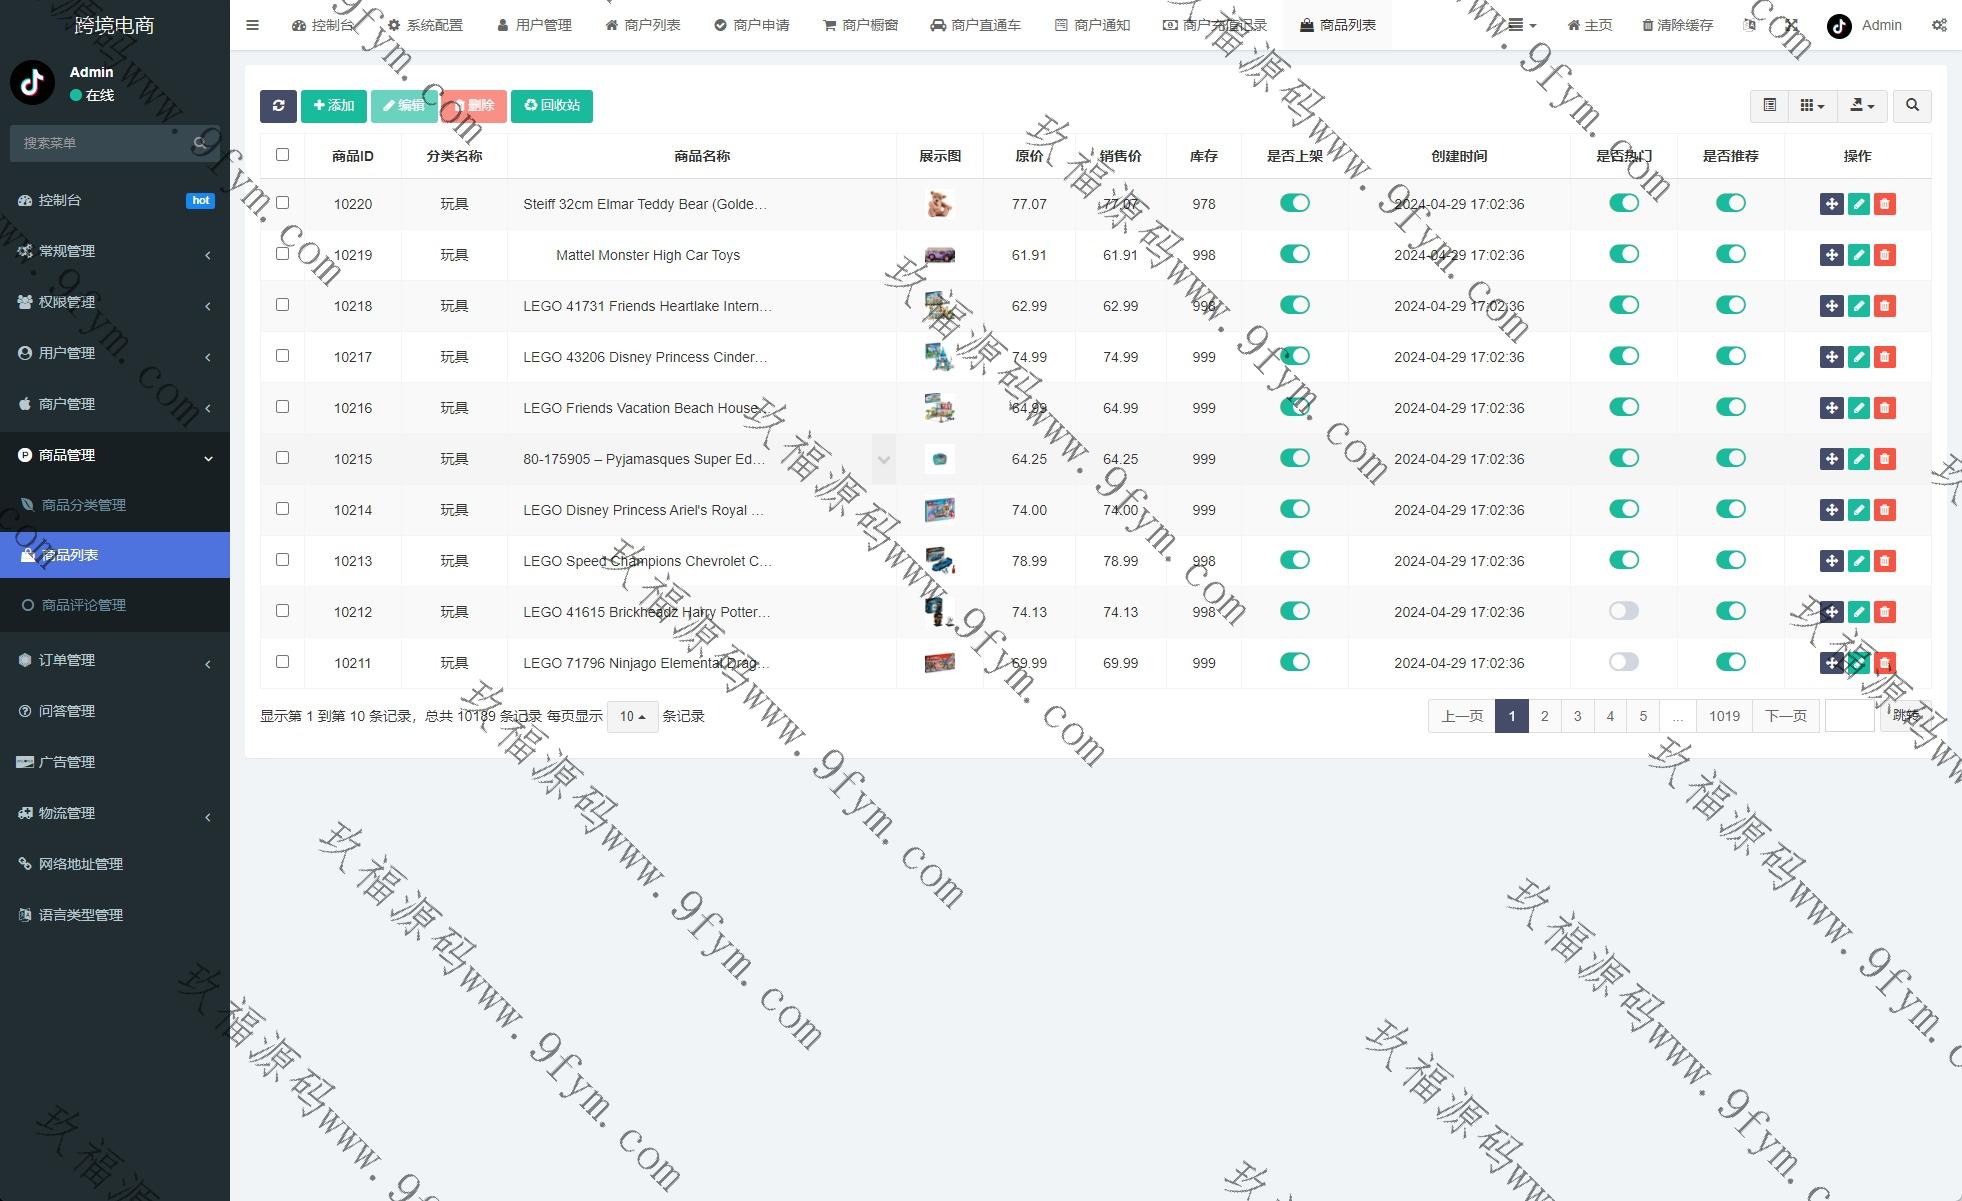Turn off on-shelf toggle for product 10214
1962x1201 pixels.
pos(1294,509)
